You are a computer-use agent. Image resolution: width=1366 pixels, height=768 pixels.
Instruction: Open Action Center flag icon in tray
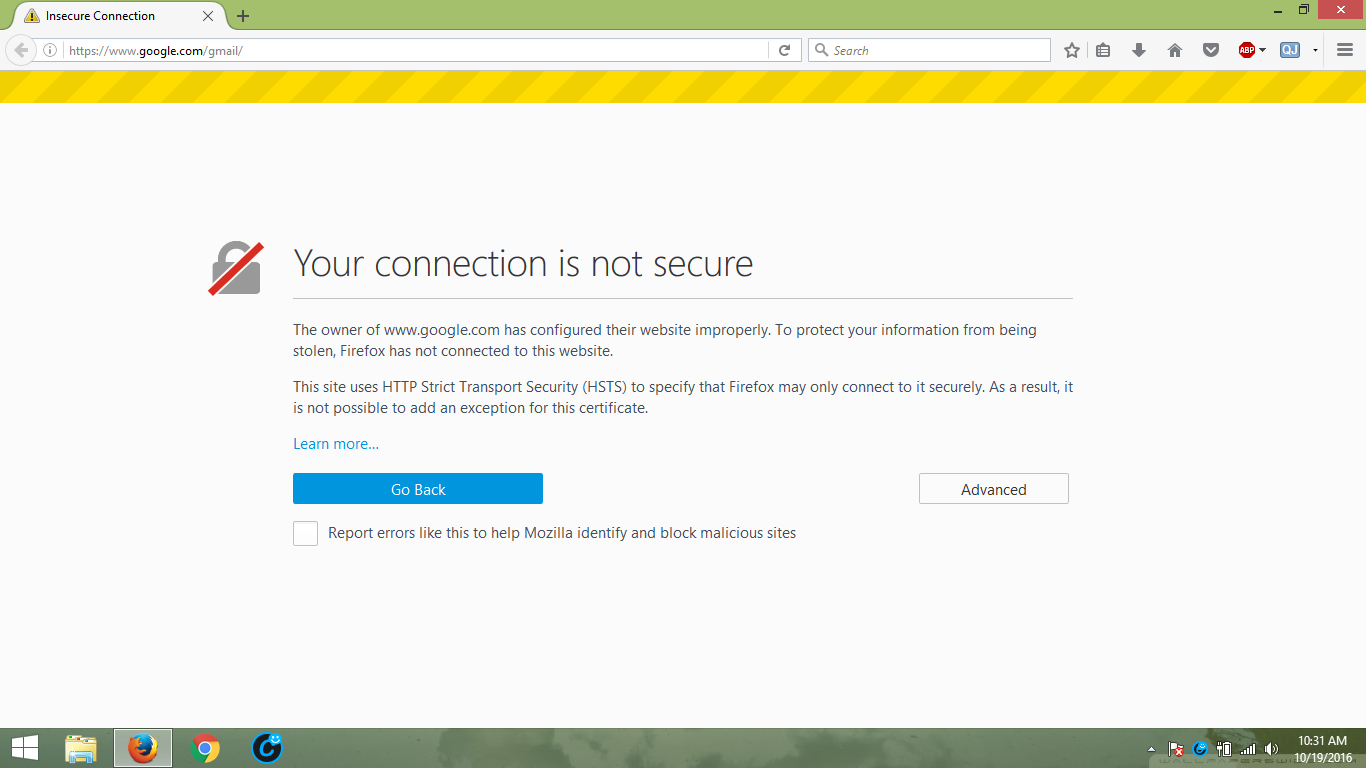[x=1176, y=748]
